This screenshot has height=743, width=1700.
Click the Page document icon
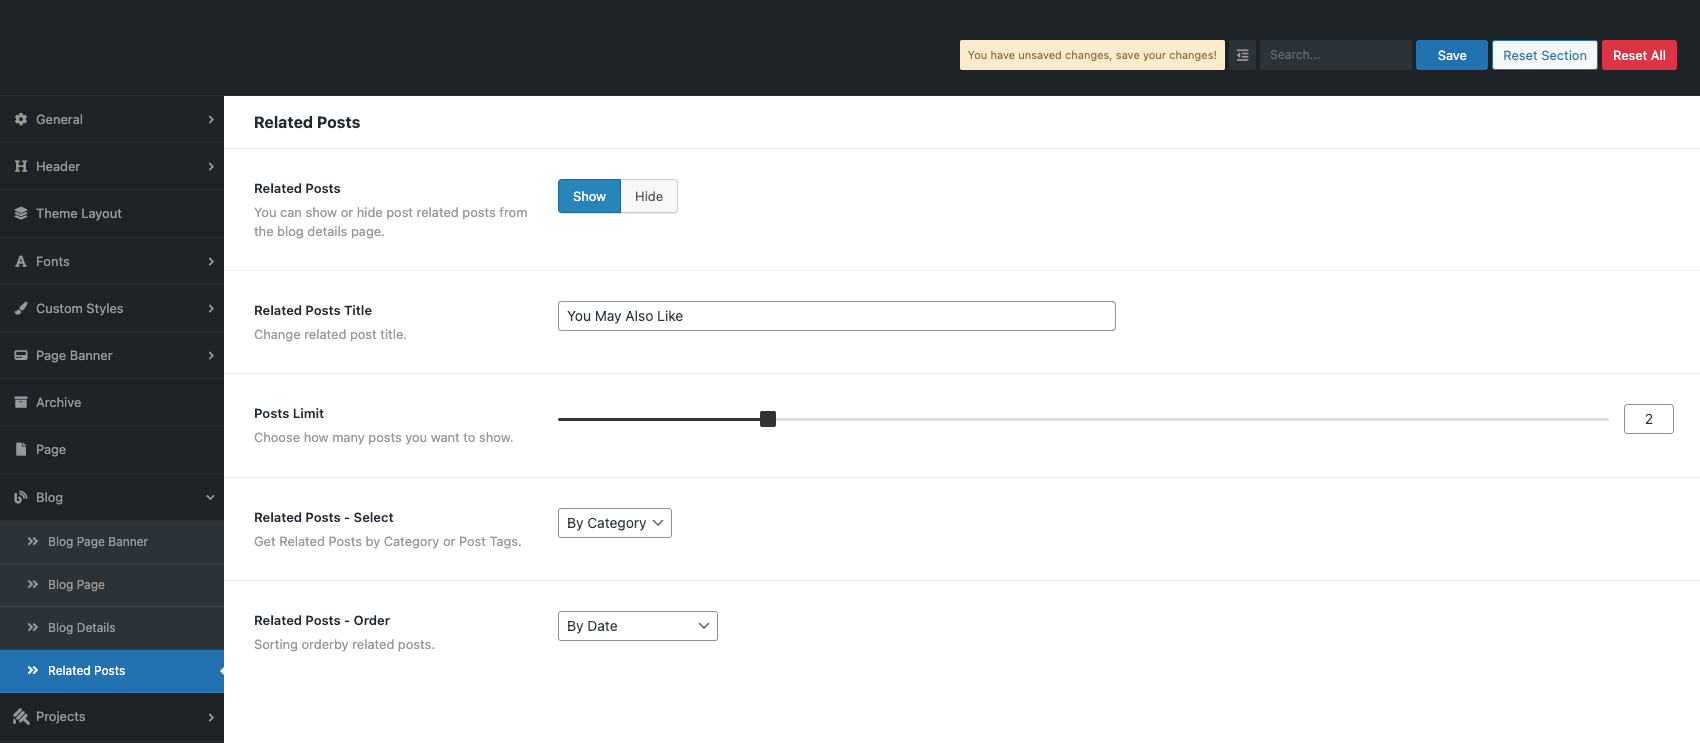tap(21, 449)
